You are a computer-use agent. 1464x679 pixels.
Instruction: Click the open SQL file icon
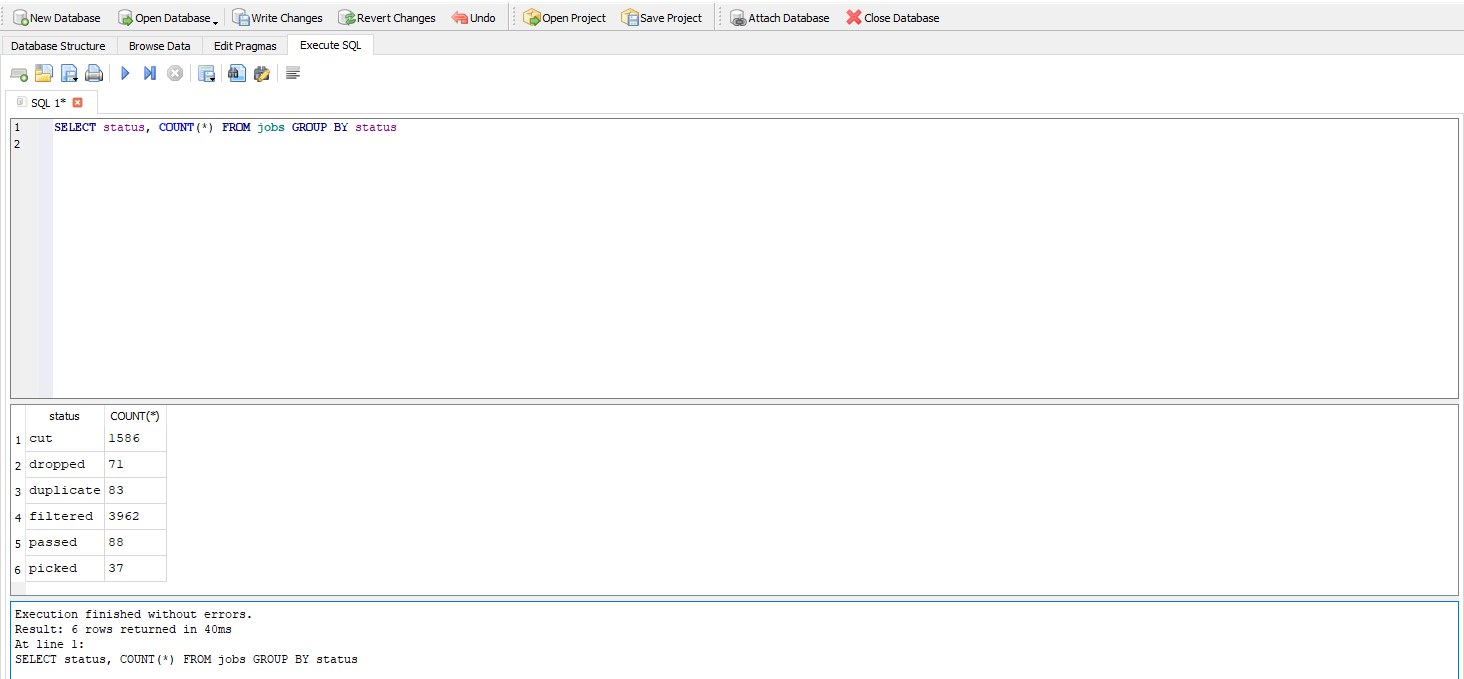tap(44, 73)
